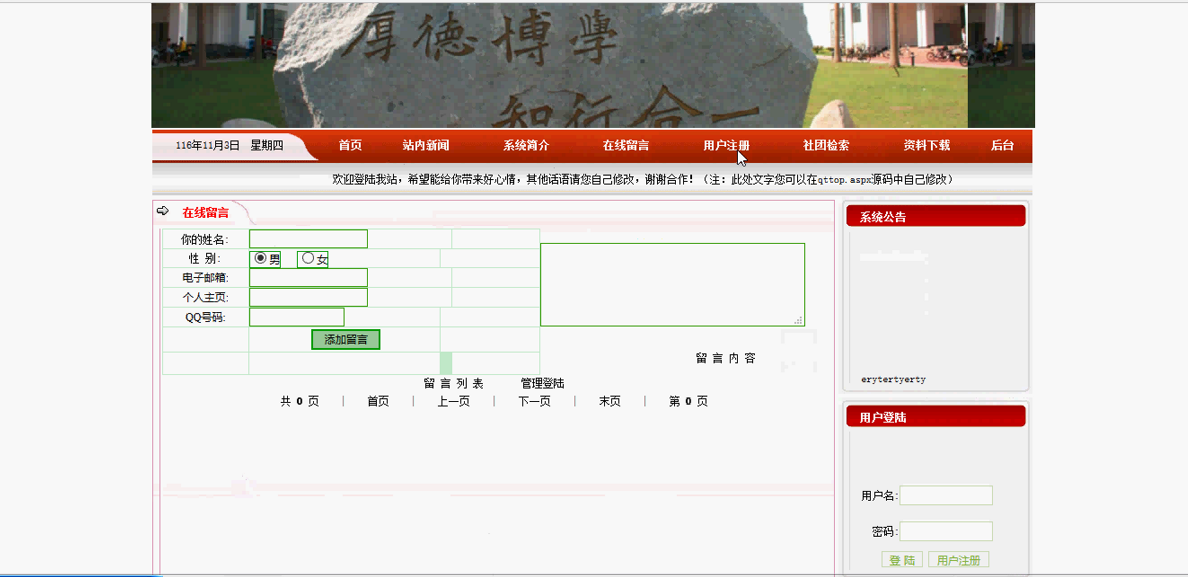1188x577 pixels.
Task: Submit with the 添加留言 button
Action: point(345,339)
